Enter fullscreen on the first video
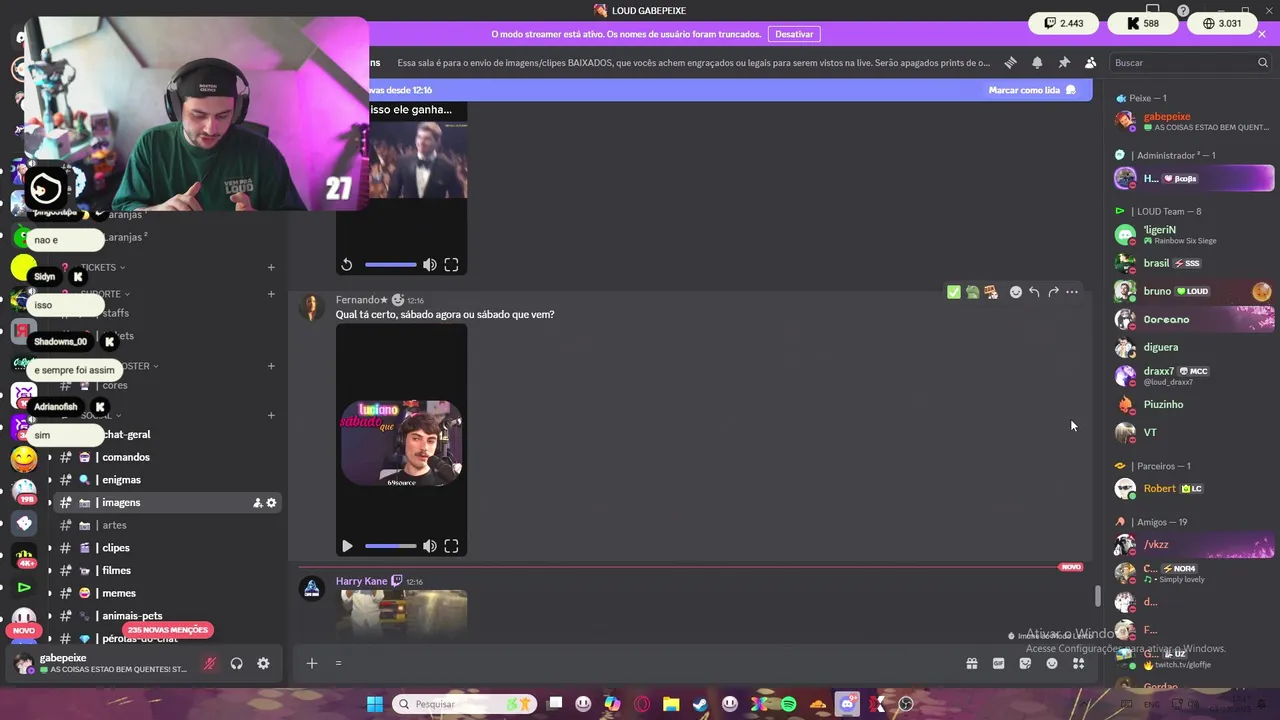Viewport: 1280px width, 720px height. [x=452, y=265]
